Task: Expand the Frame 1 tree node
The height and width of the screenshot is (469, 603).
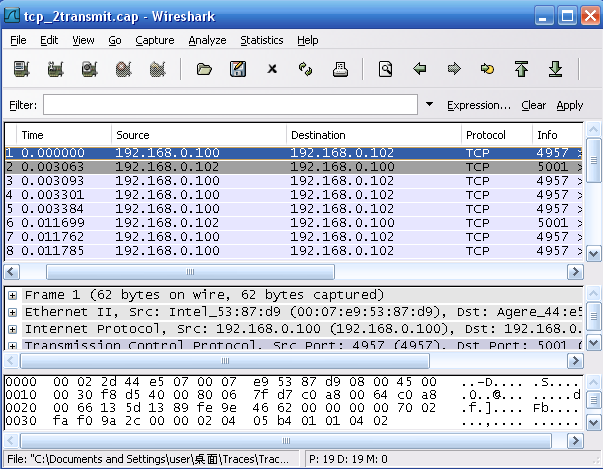Action: pyautogui.click(x=12, y=295)
